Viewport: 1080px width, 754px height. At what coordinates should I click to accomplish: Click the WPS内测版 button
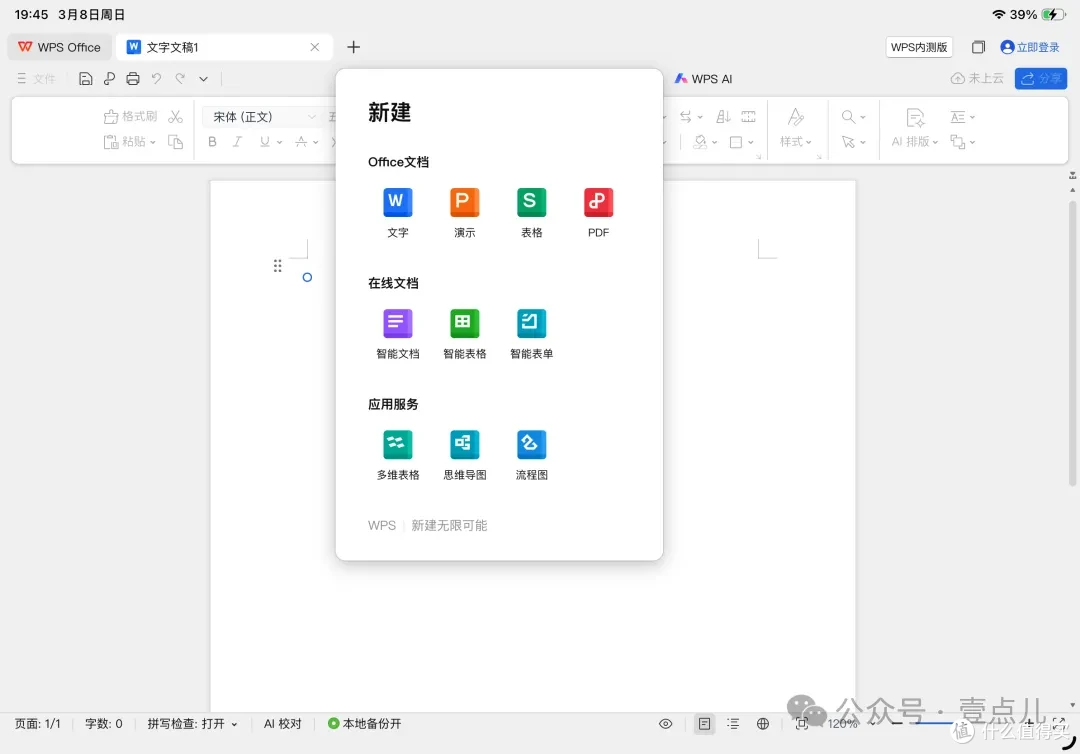[919, 47]
